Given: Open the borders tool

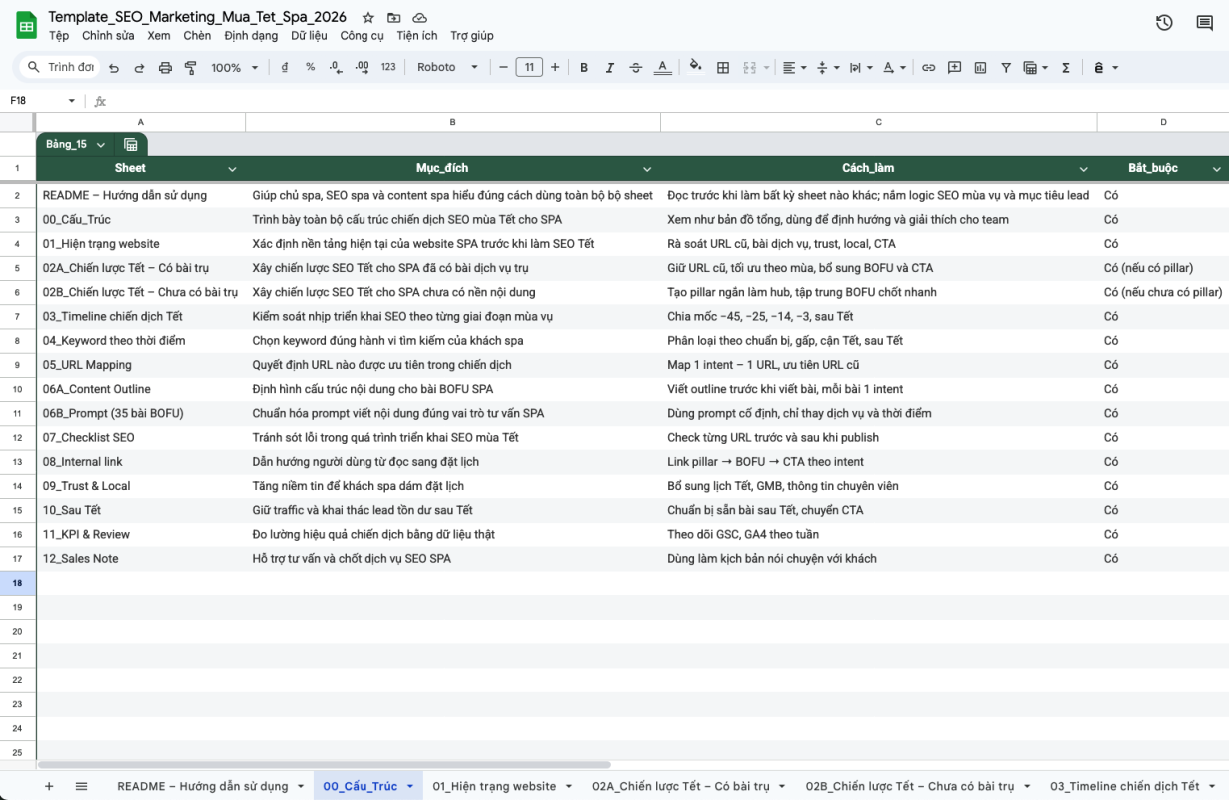Looking at the screenshot, I should pos(723,67).
